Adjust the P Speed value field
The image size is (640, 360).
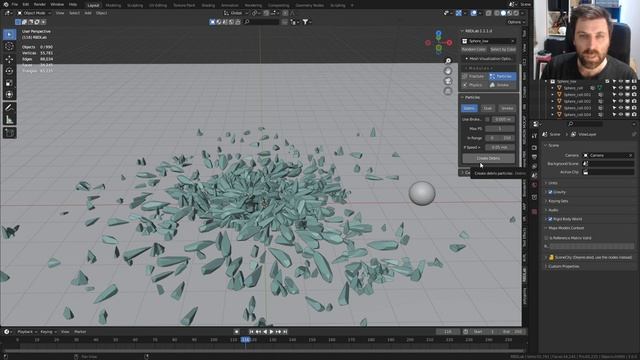point(500,147)
